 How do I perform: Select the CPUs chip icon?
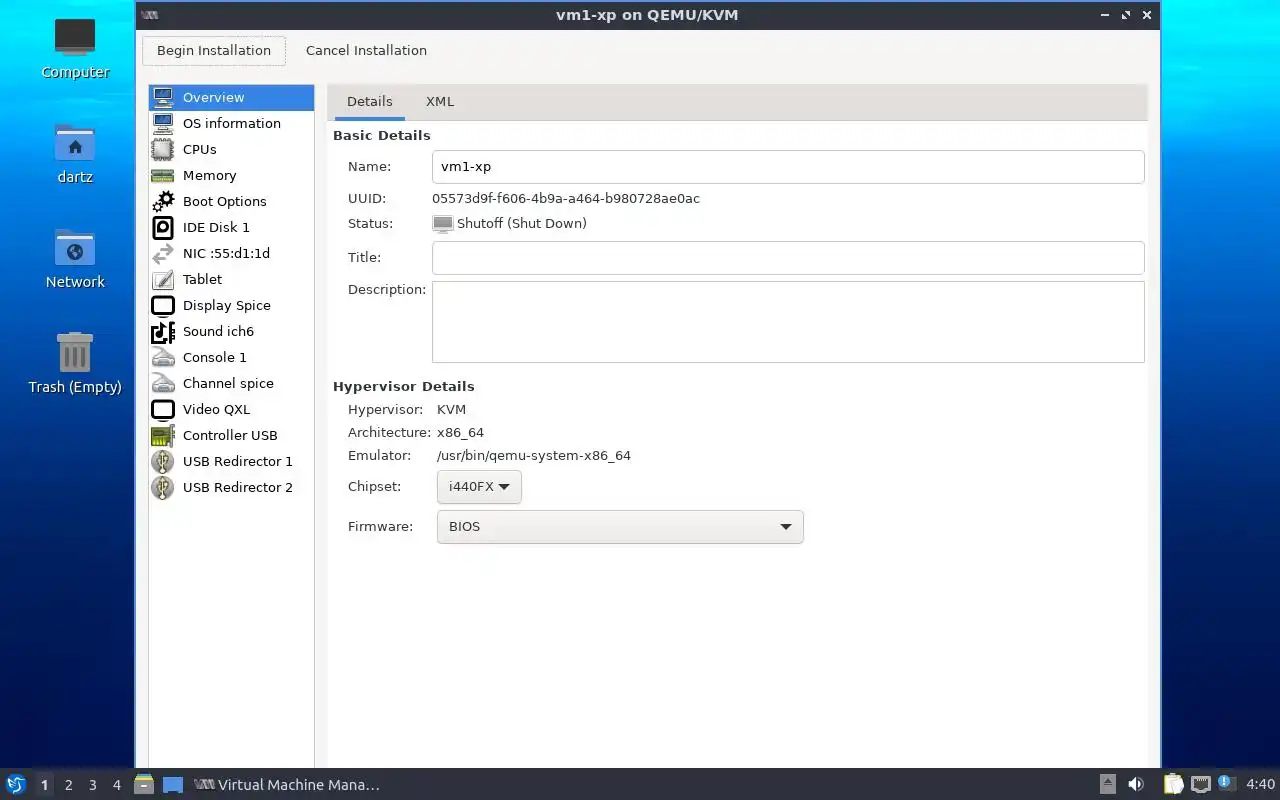163,149
